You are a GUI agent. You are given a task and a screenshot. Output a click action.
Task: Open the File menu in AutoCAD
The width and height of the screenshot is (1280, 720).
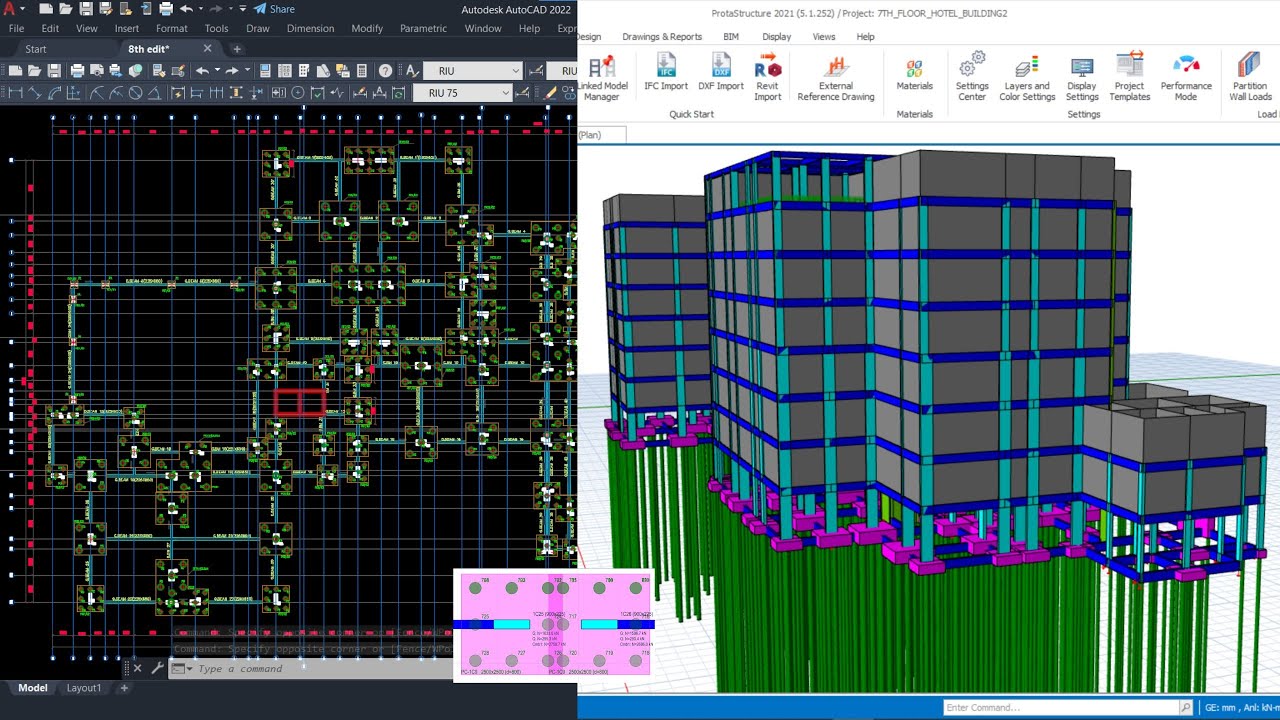[16, 28]
